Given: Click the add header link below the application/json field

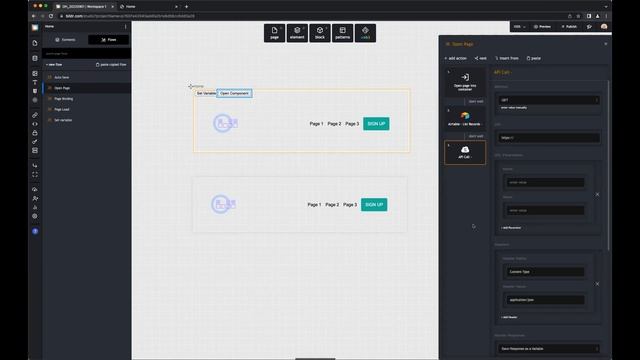Looking at the screenshot, I should tap(509, 317).
